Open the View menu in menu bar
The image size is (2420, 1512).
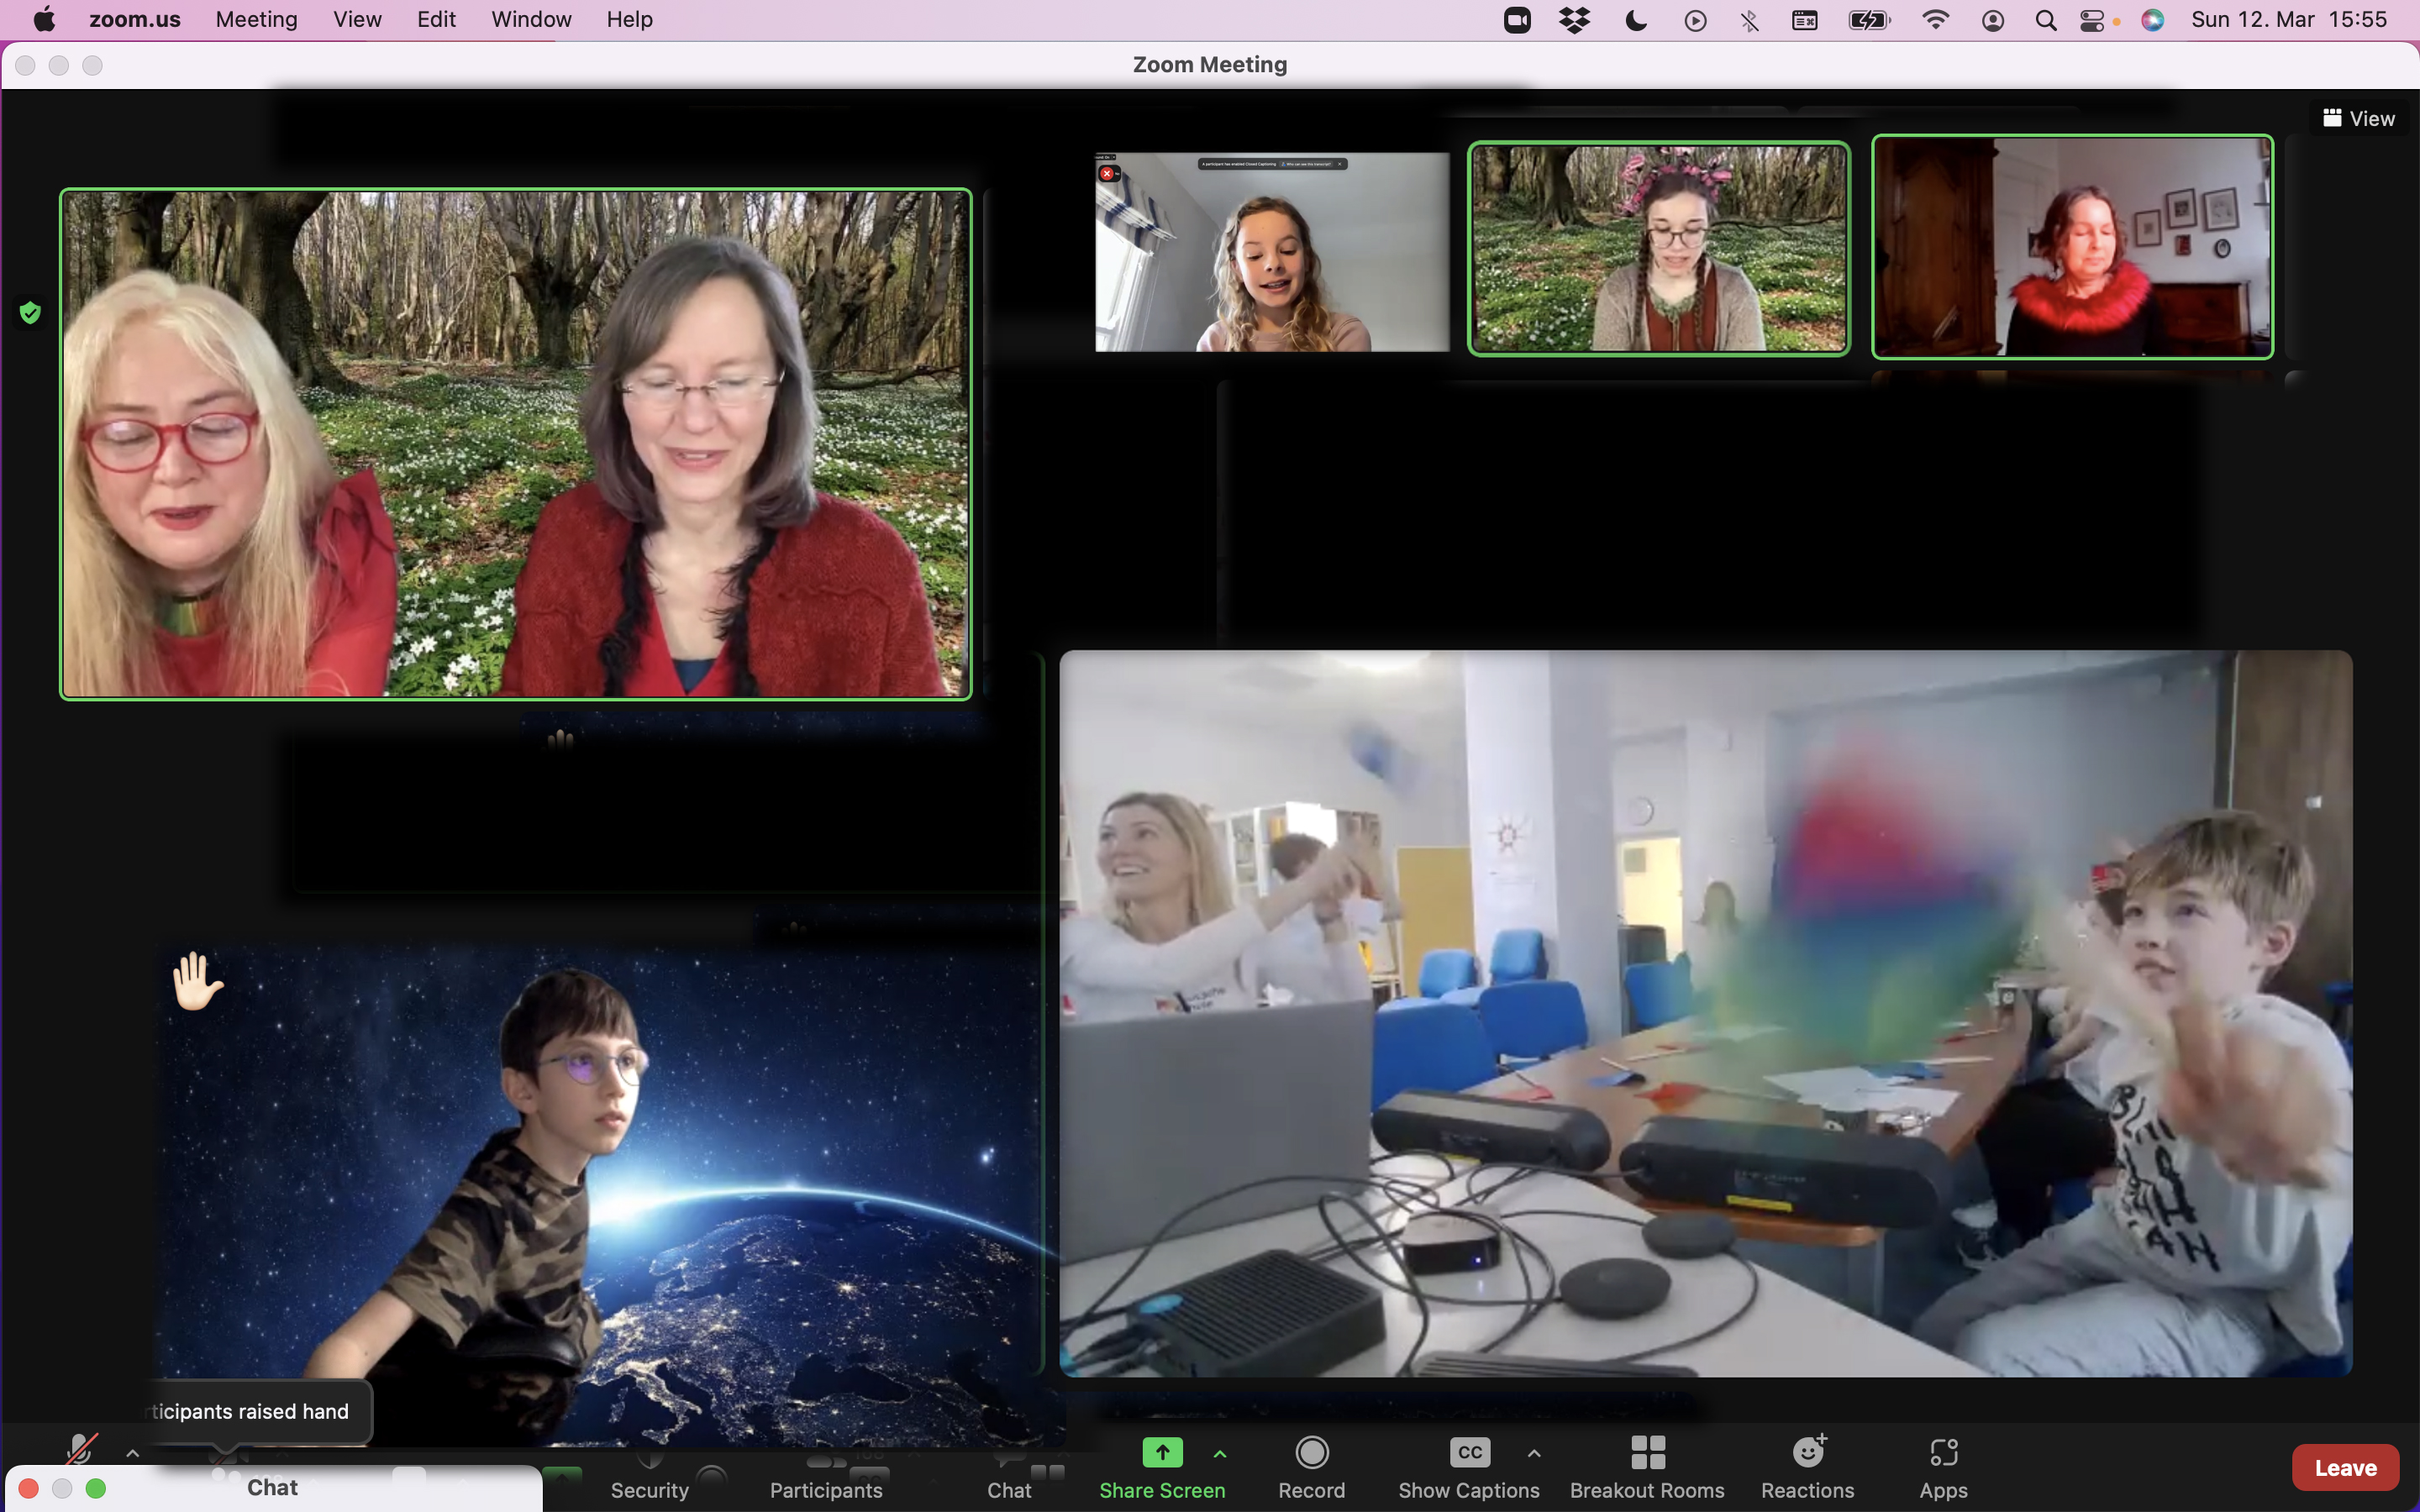[x=357, y=19]
